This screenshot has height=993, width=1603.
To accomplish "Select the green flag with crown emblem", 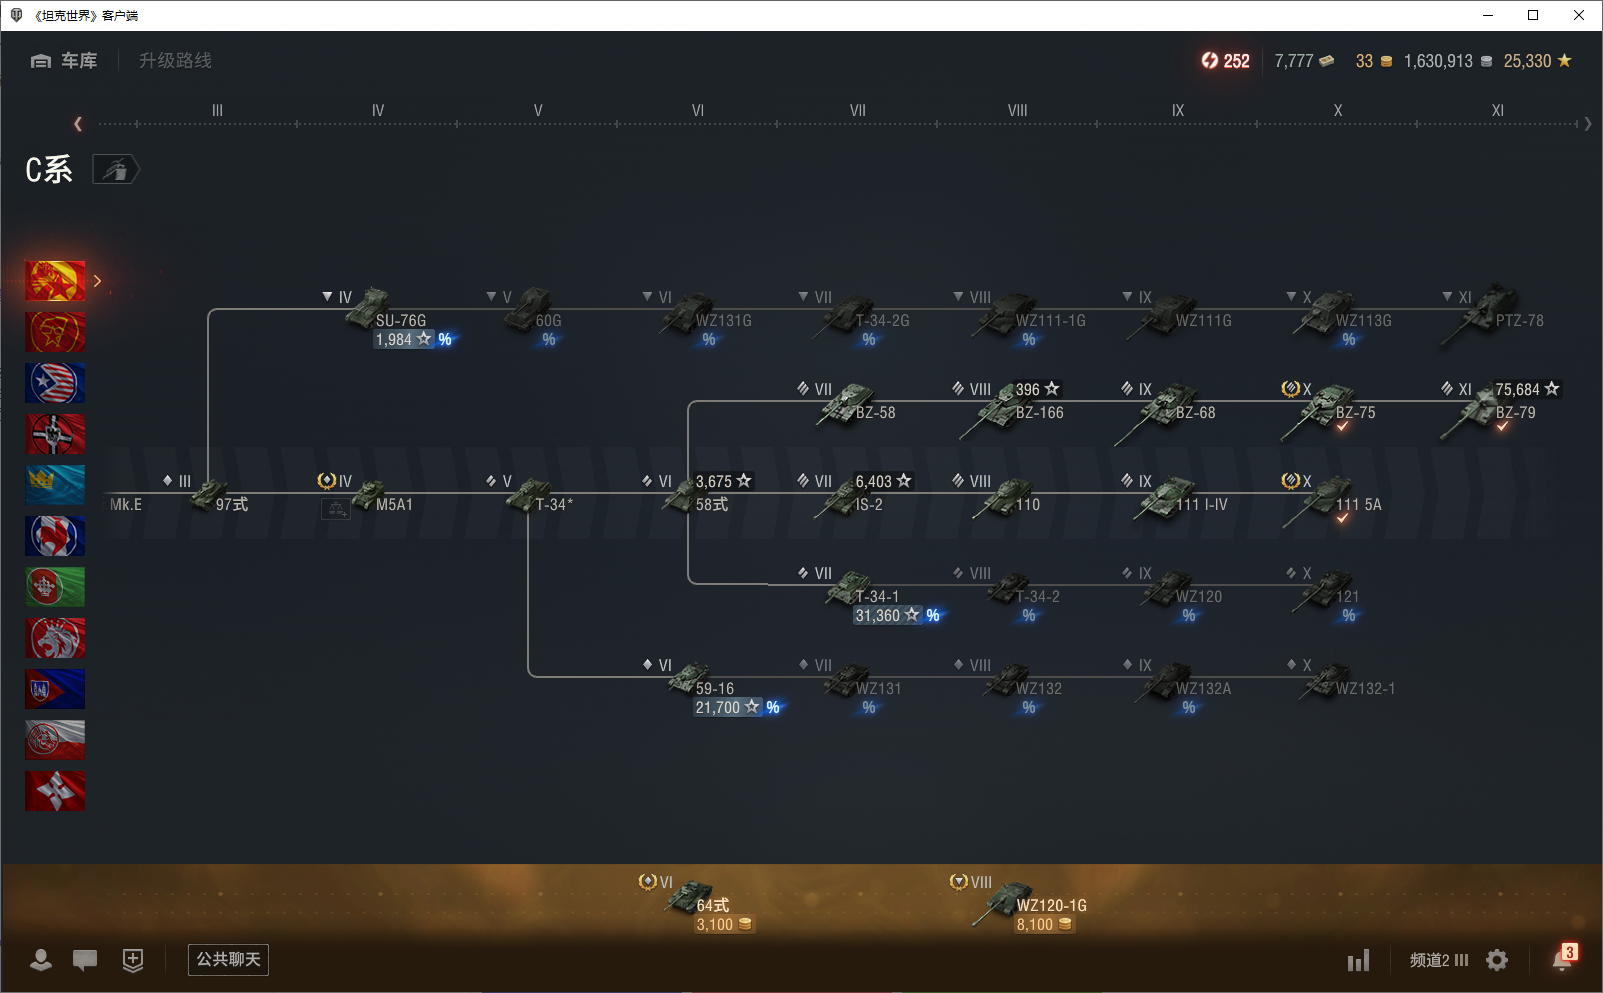I will click(x=55, y=587).
